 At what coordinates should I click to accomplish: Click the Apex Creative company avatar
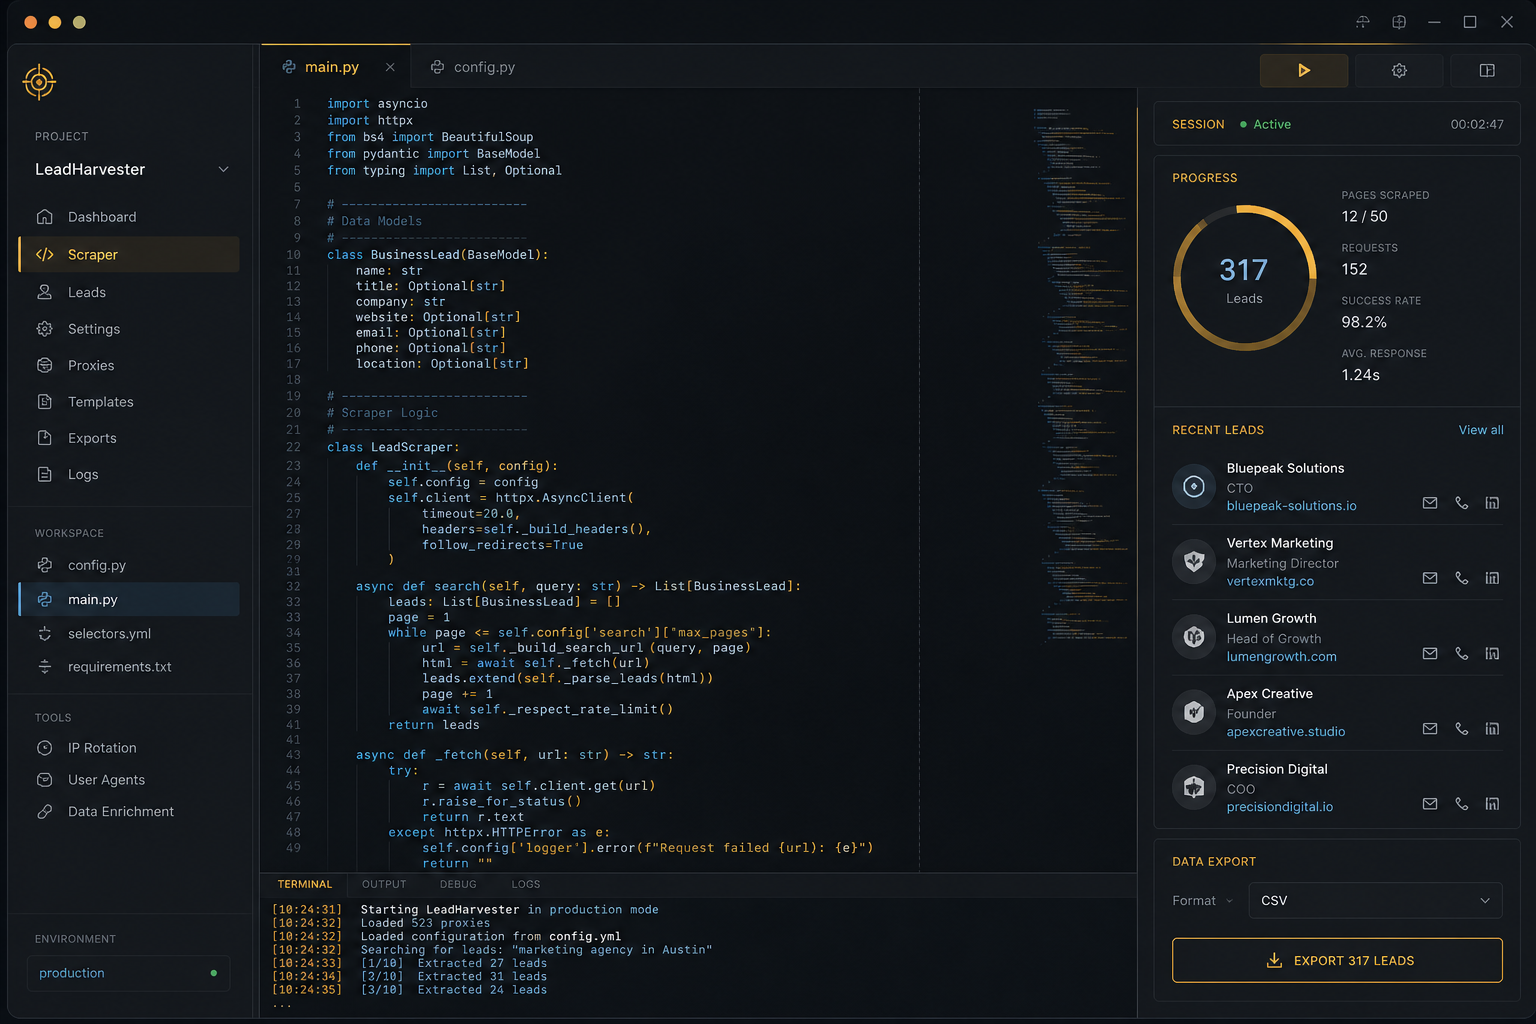tap(1194, 712)
